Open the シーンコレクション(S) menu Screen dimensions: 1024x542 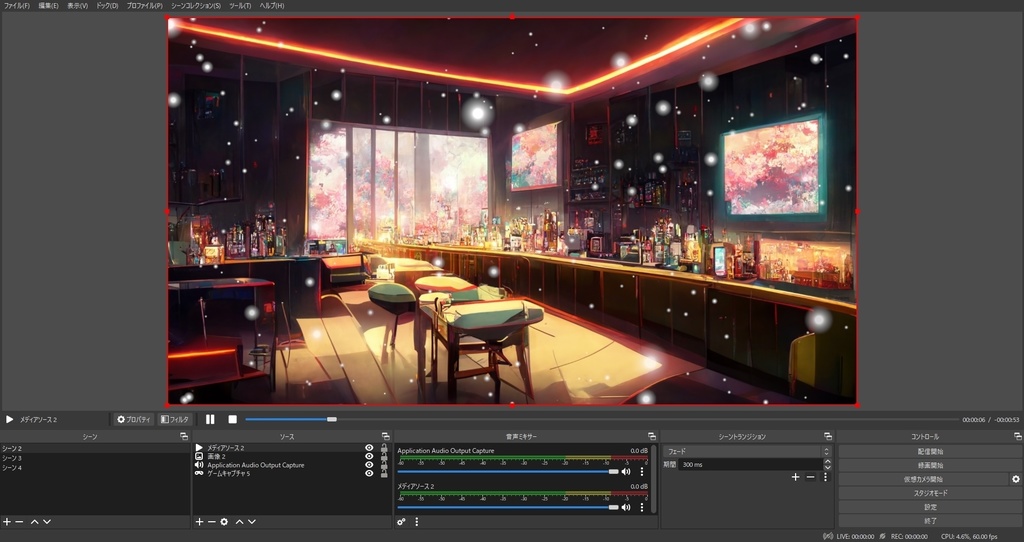196,5
